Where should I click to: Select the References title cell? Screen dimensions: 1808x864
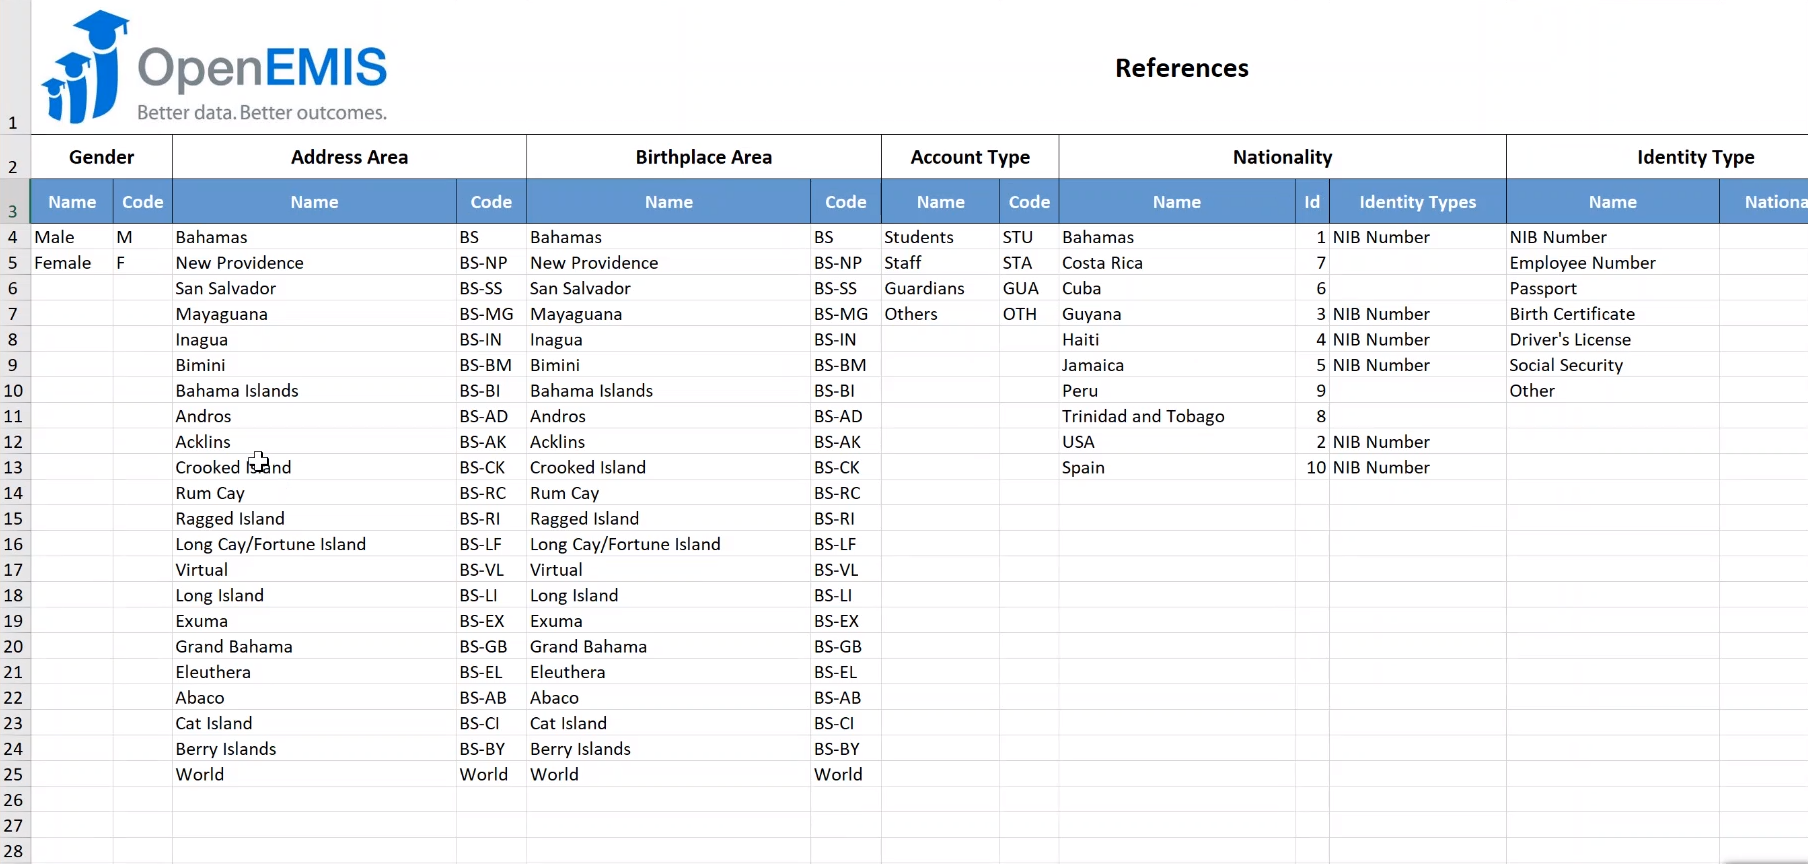(1182, 68)
